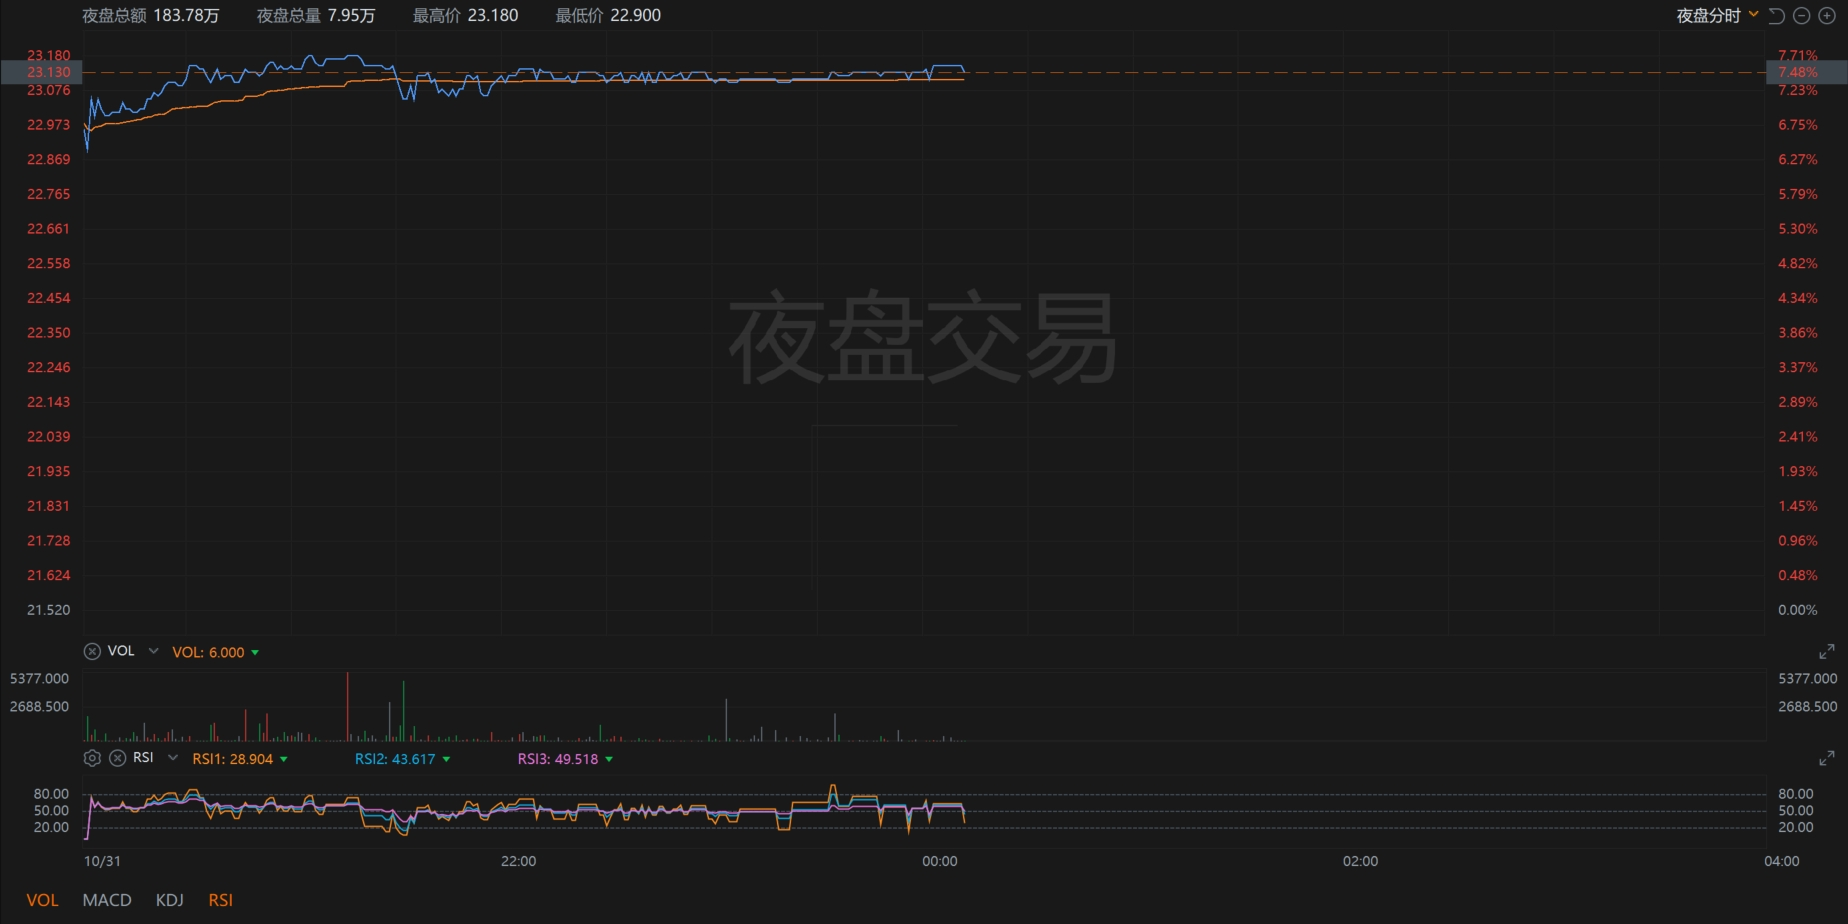
Task: Click the 02:00 time axis label
Action: tap(1360, 861)
